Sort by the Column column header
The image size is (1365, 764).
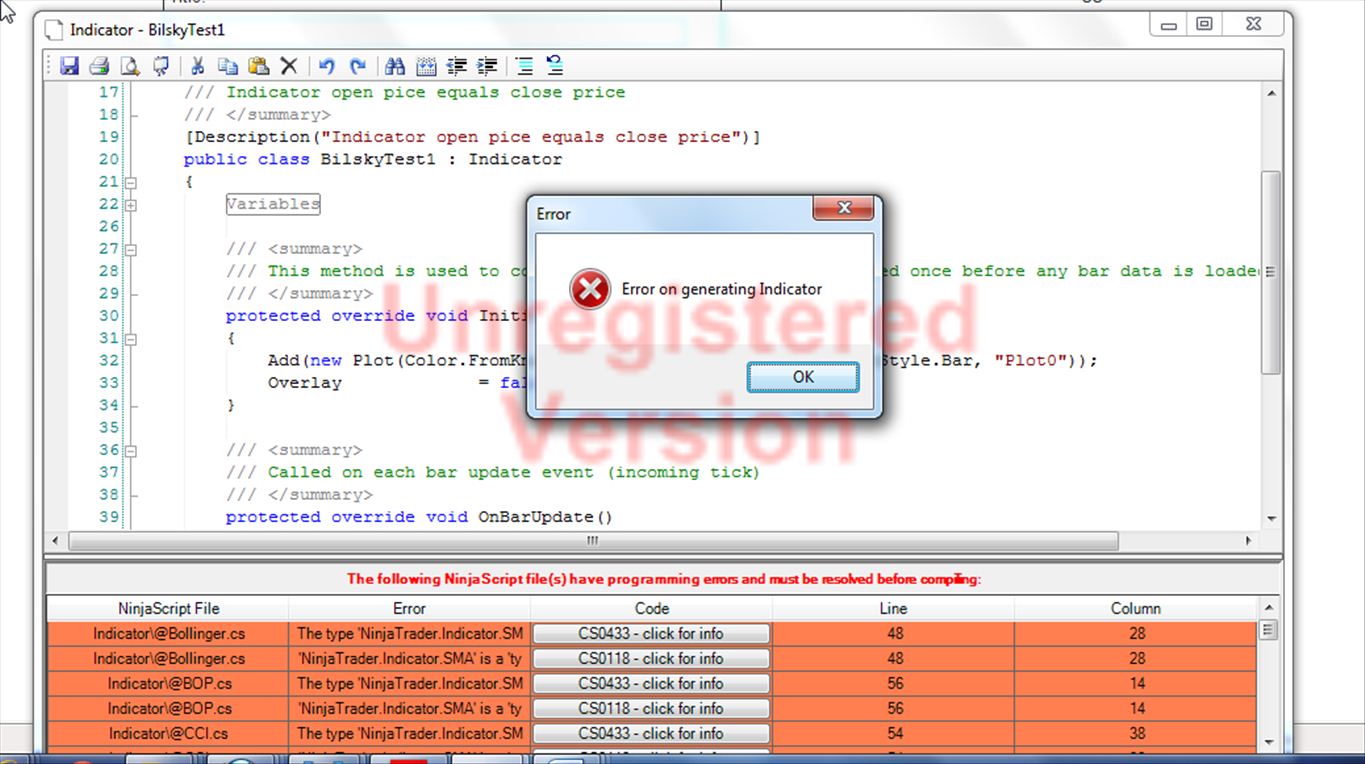tap(1136, 608)
